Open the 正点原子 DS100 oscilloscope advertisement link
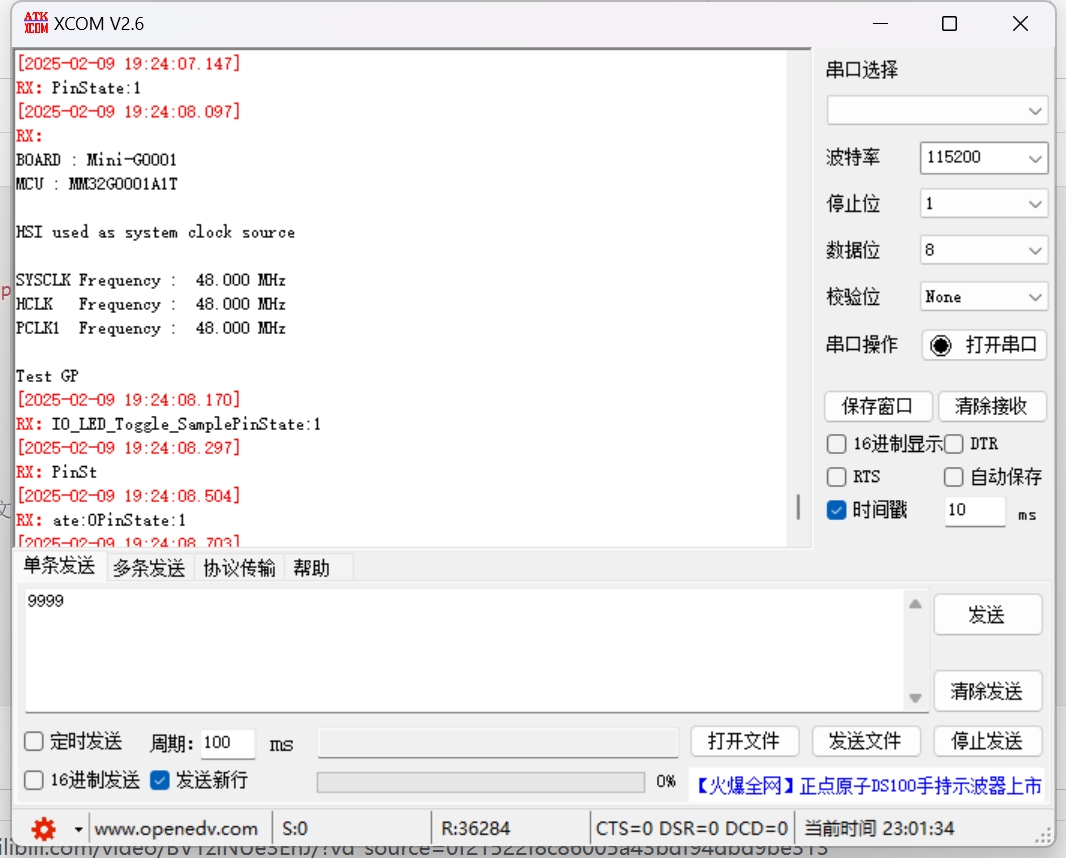Viewport: 1066px width, 858px height. pyautogui.click(x=867, y=786)
